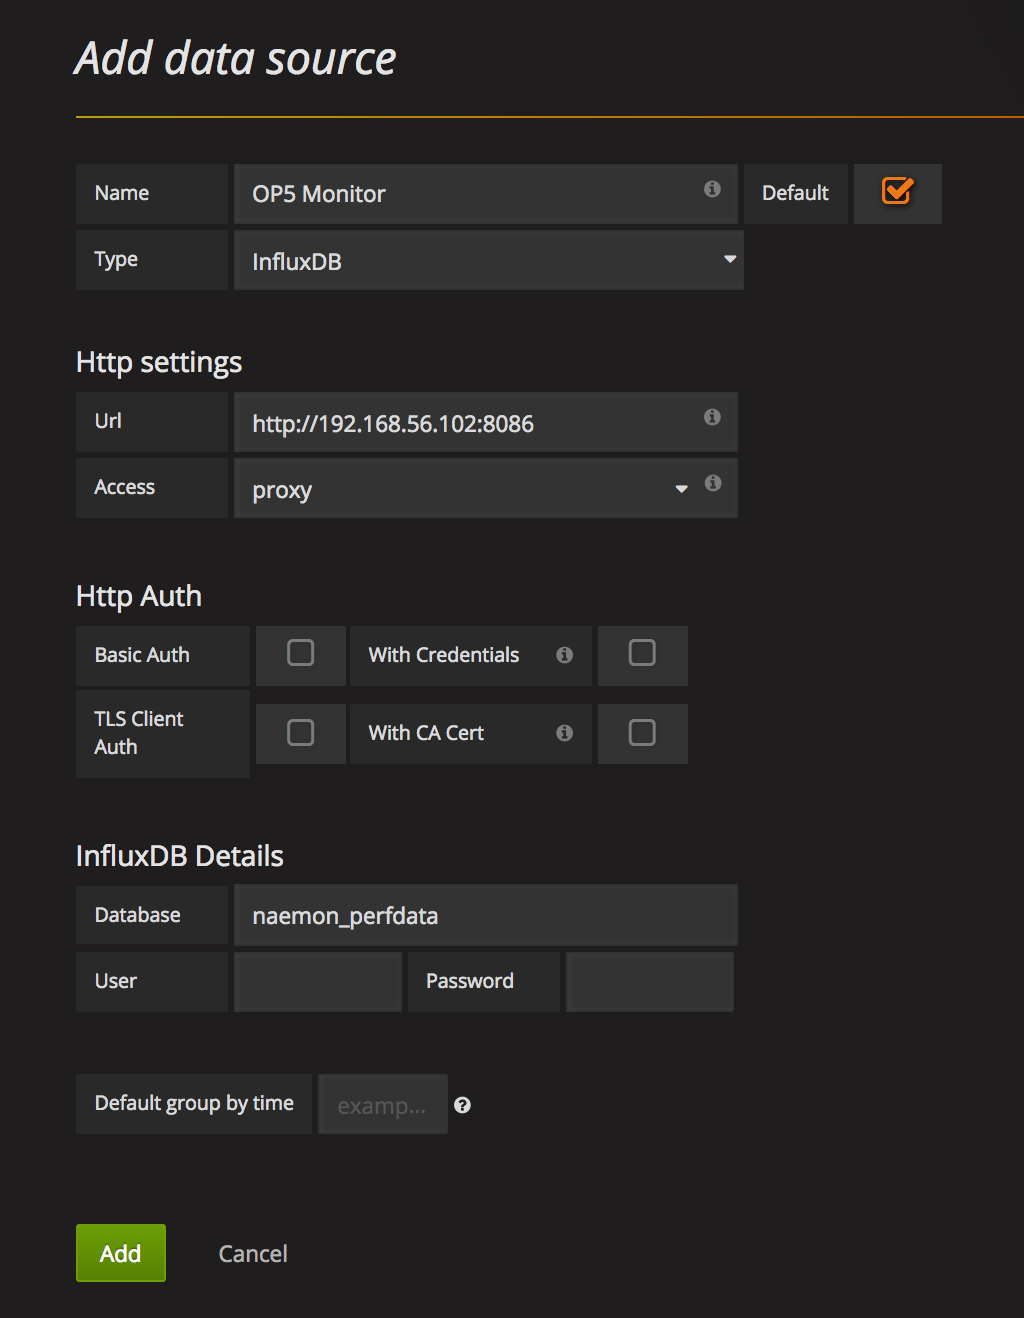
Task: Click the Name input with OP5 Monitor
Action: point(486,194)
